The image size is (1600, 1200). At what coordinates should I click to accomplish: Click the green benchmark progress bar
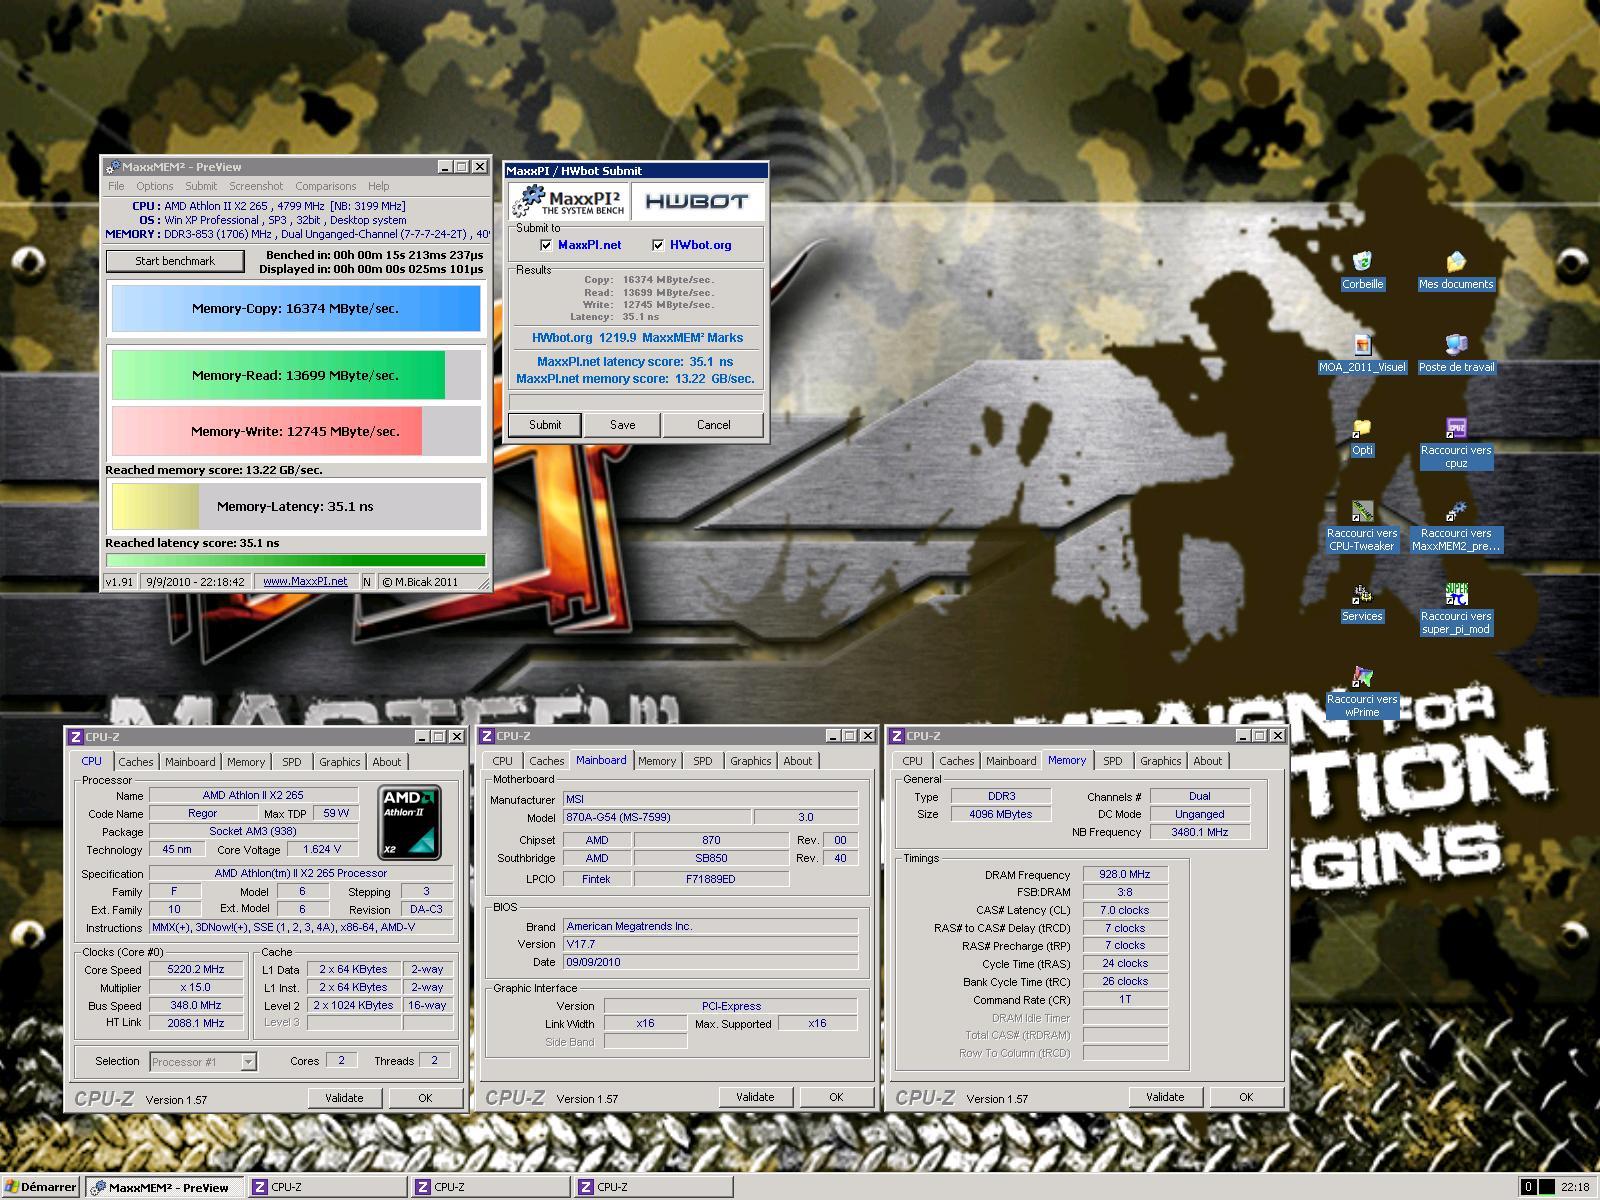click(296, 561)
